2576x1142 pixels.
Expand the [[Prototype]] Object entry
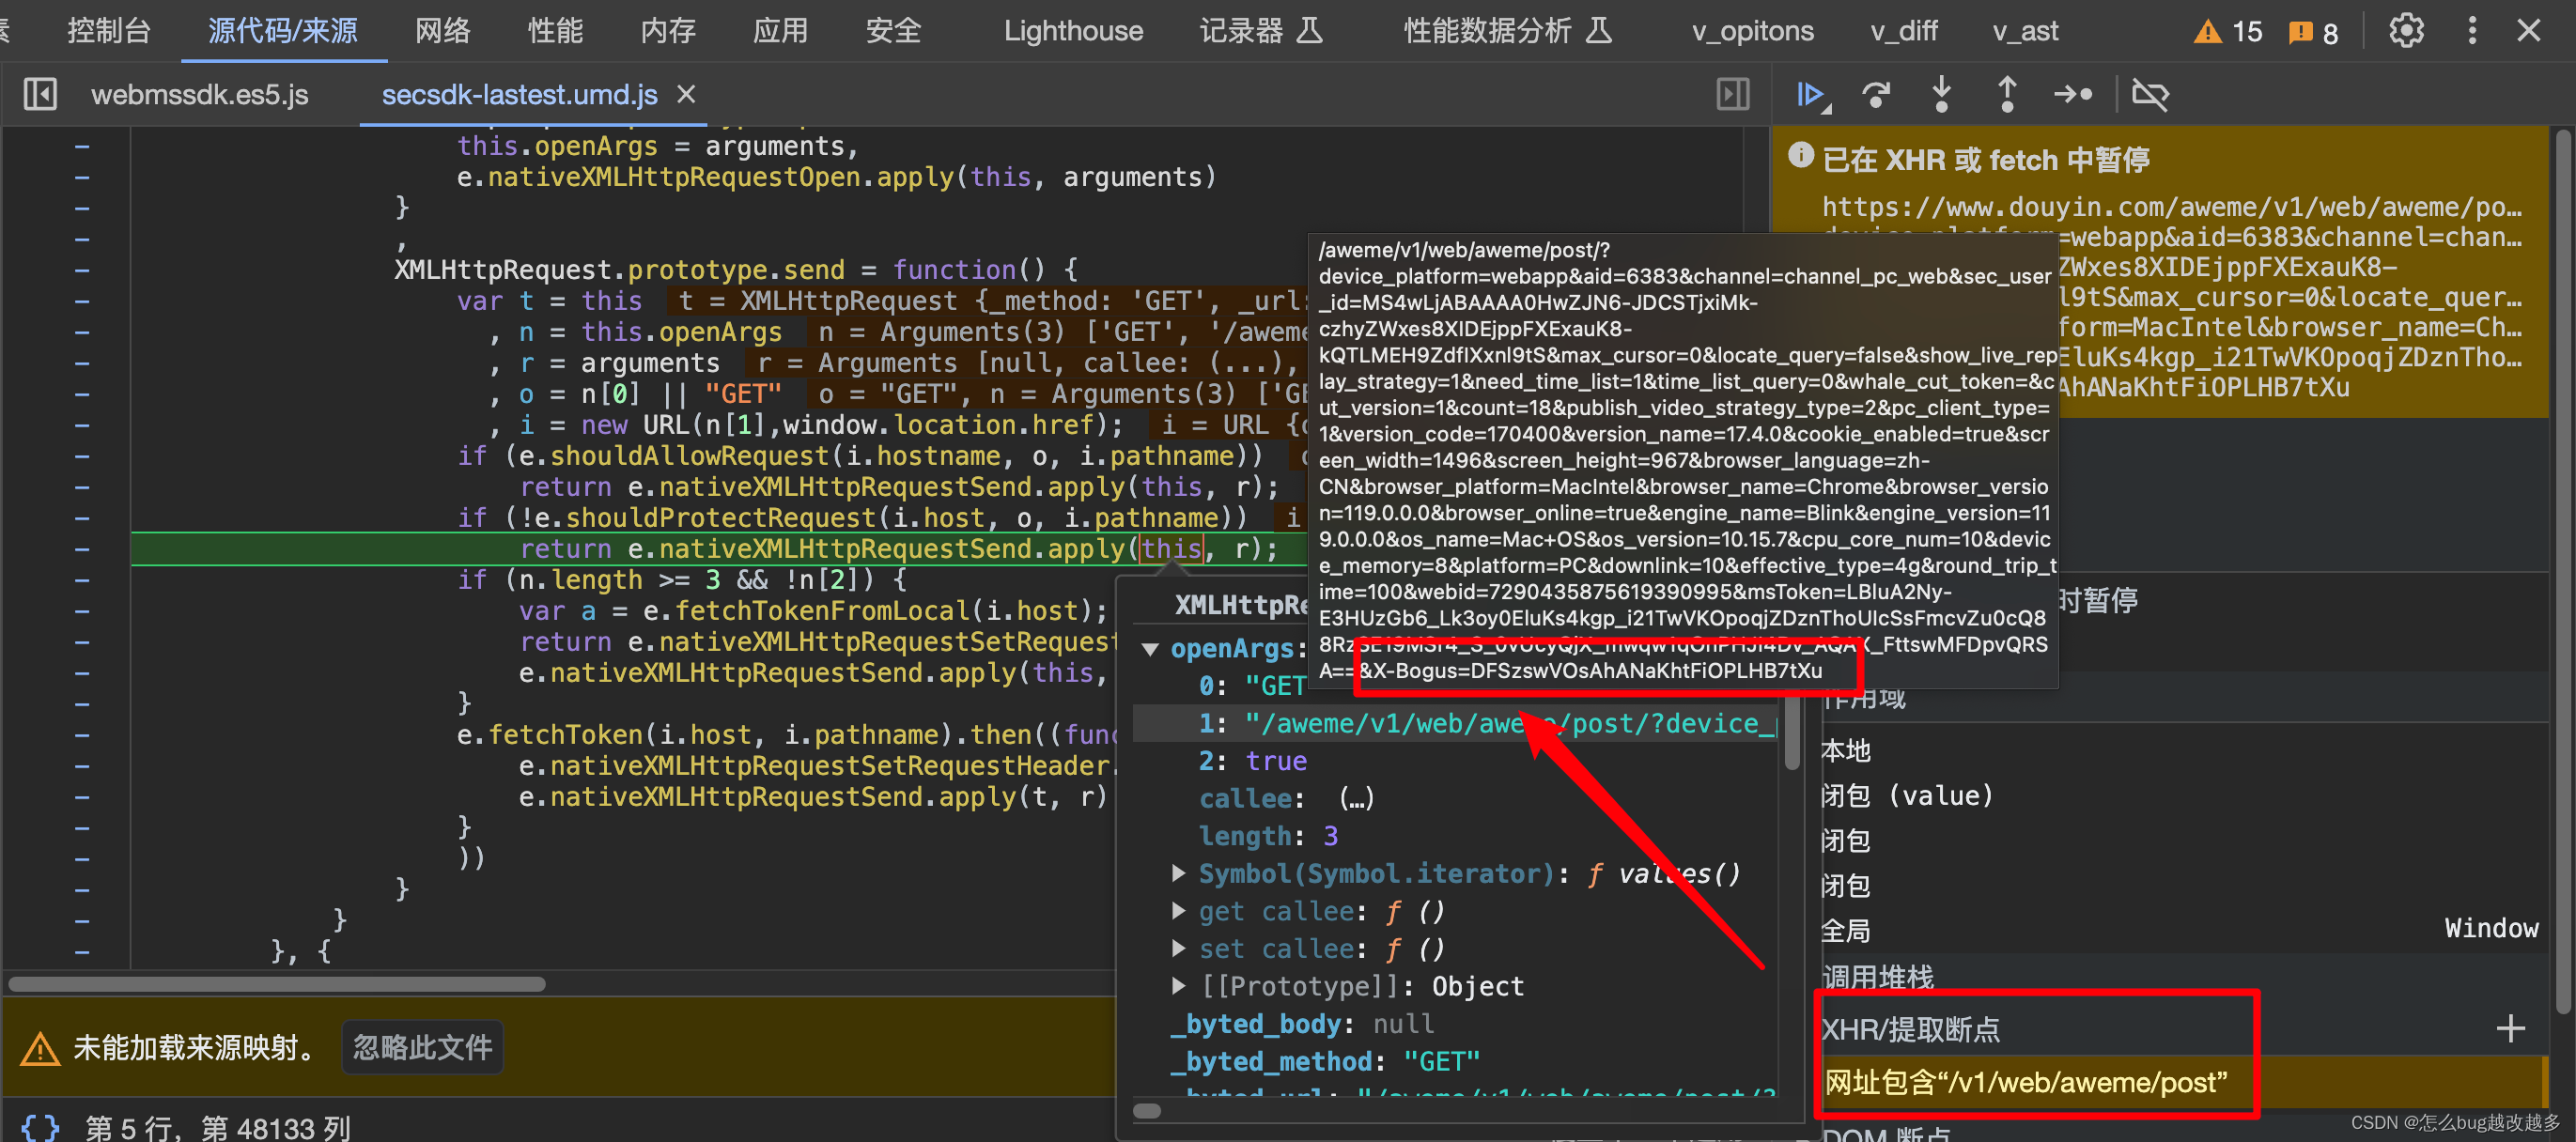pyautogui.click(x=1179, y=986)
